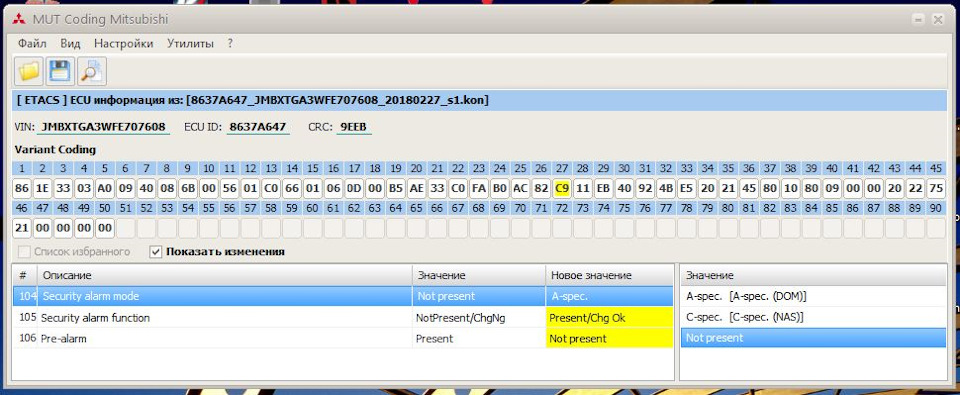Click the Mitsubishi logo in the title bar

[x=18, y=20]
